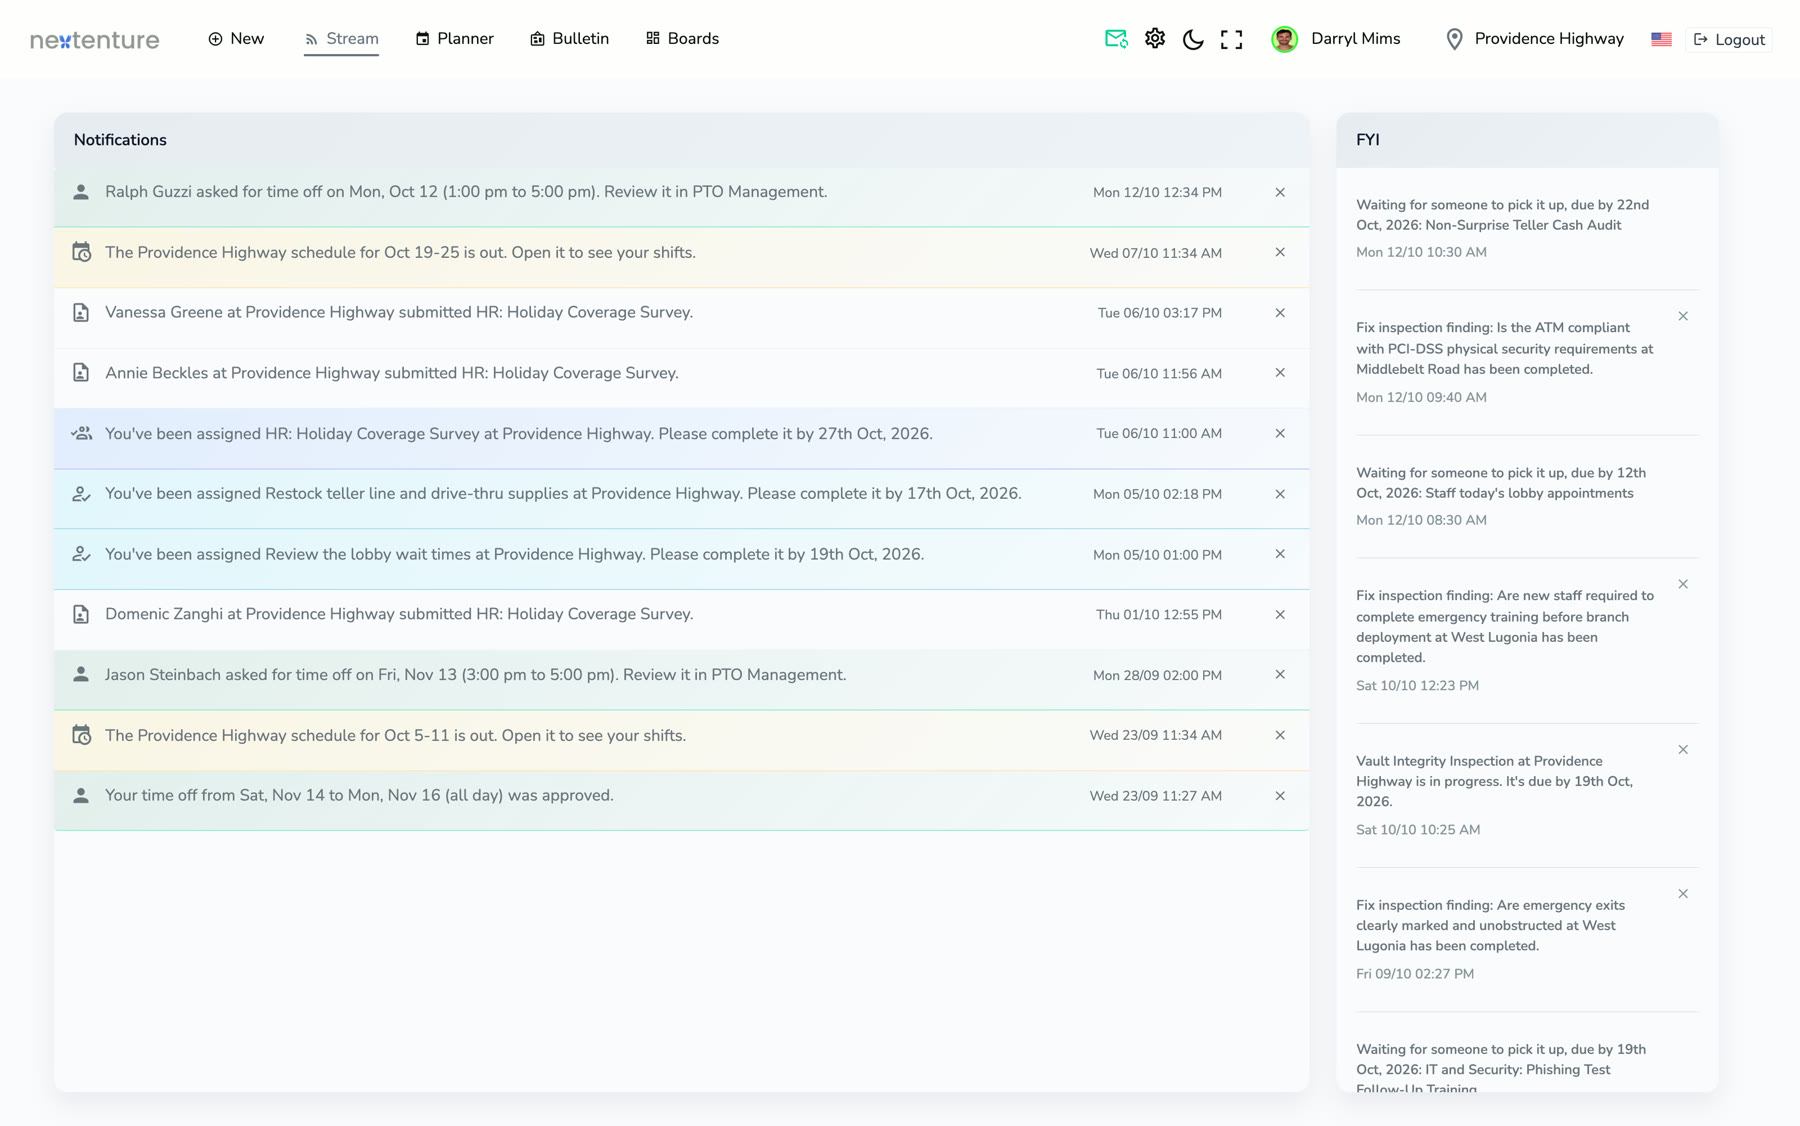Dismiss Review lobby wait times notification
1800x1126 pixels.
coord(1280,554)
